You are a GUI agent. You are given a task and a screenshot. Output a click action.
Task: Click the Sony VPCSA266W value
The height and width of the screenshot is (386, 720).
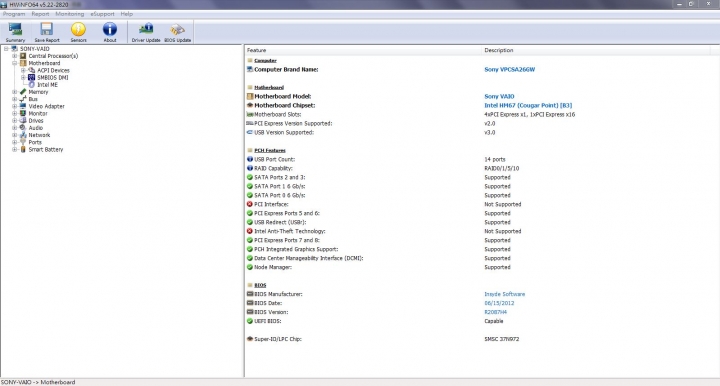(509, 70)
